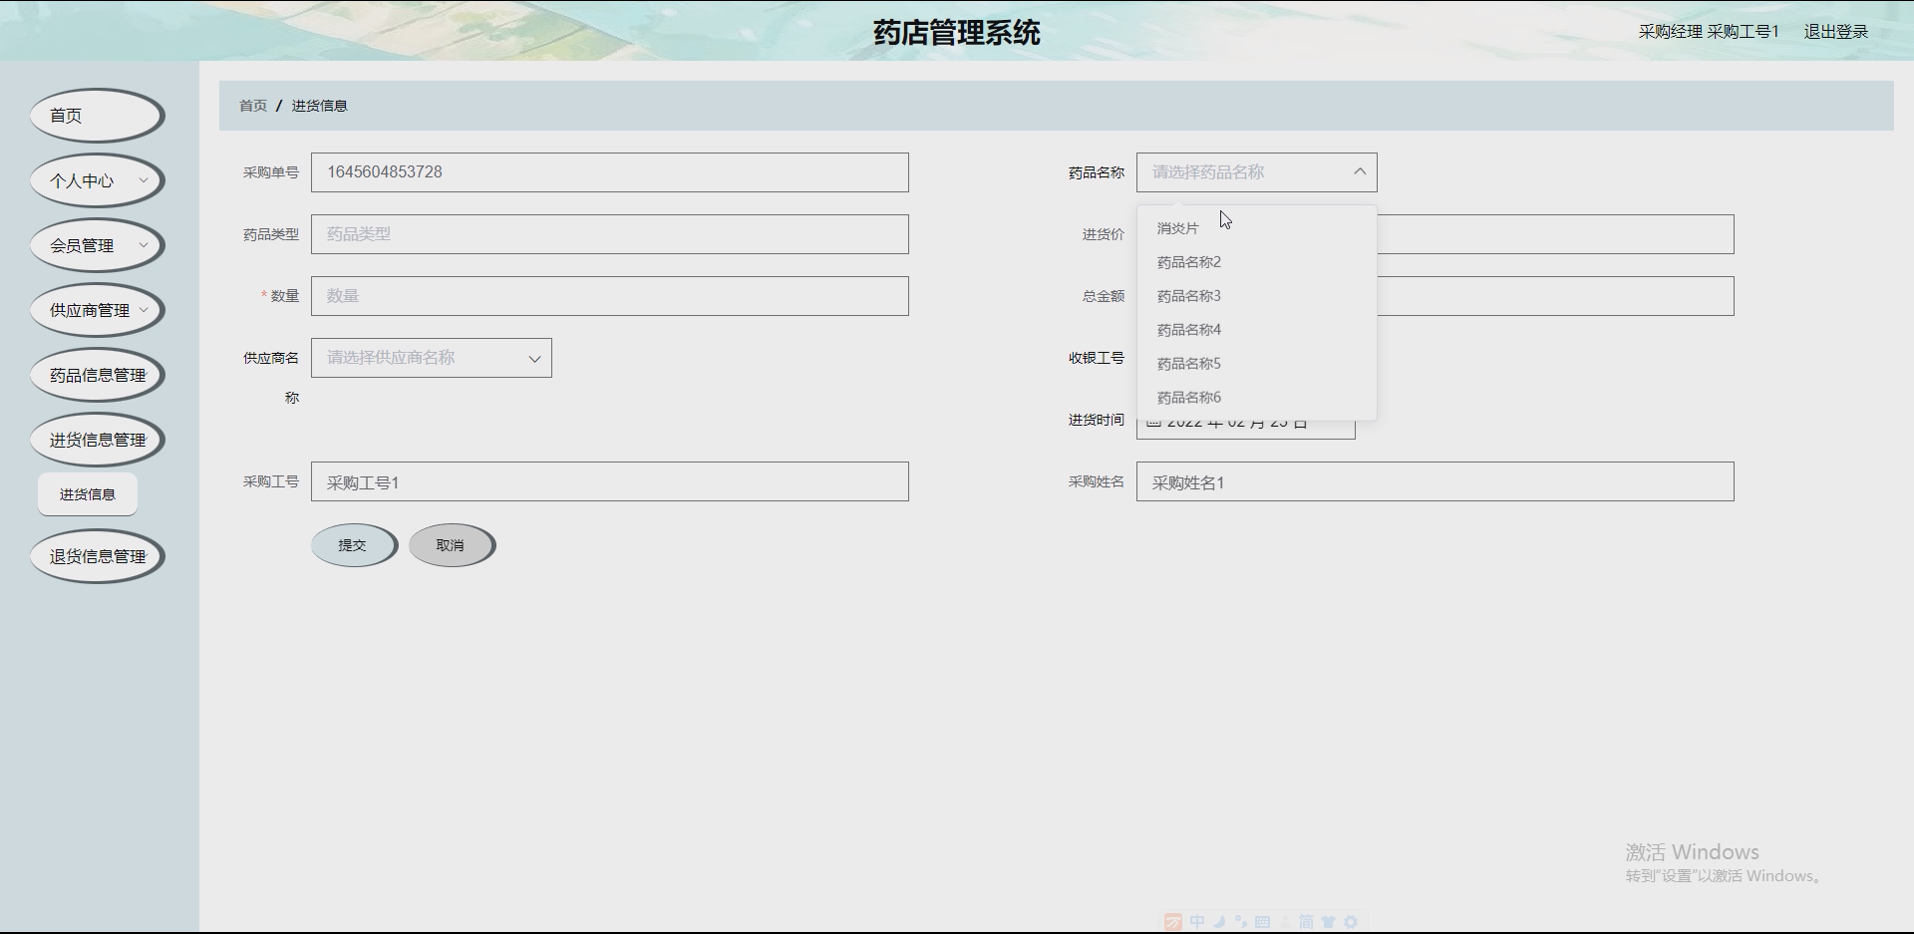Focus the 药品类型 input field
The height and width of the screenshot is (934, 1914).
[610, 234]
